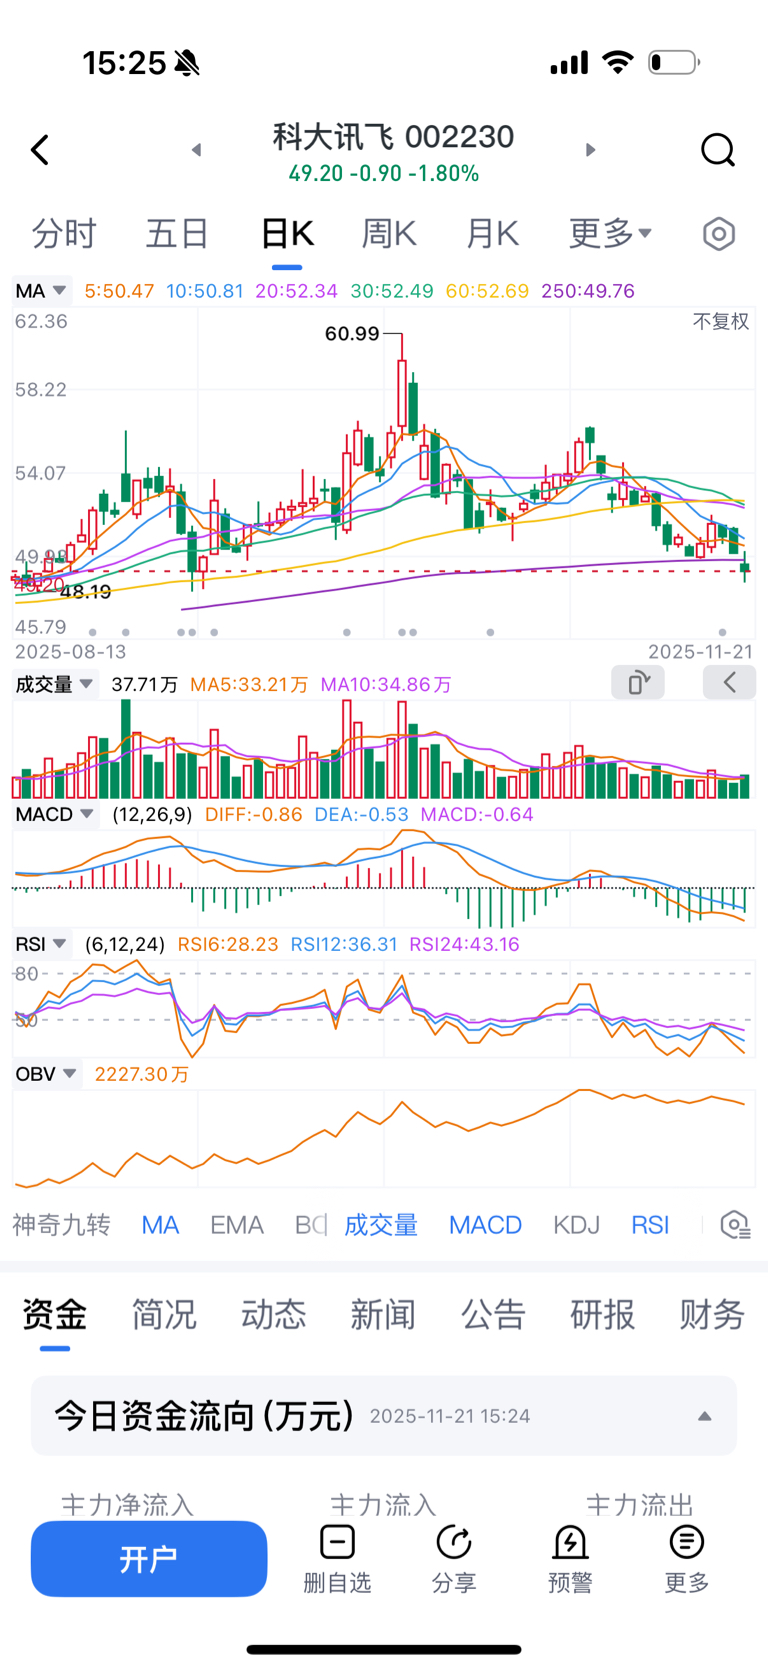The height and width of the screenshot is (1670, 768).
Task: Tap the Wi-Fi indicator in status bar
Action: [x=618, y=63]
